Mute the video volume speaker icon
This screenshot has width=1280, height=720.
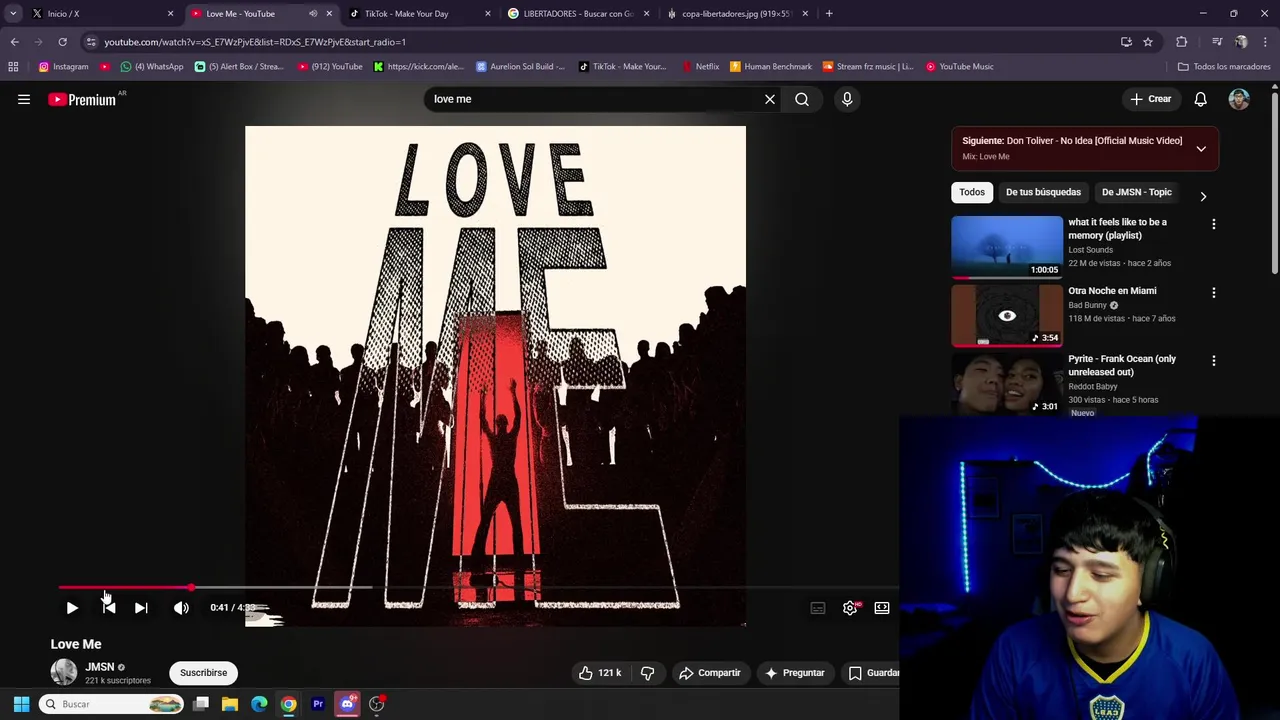(x=181, y=608)
